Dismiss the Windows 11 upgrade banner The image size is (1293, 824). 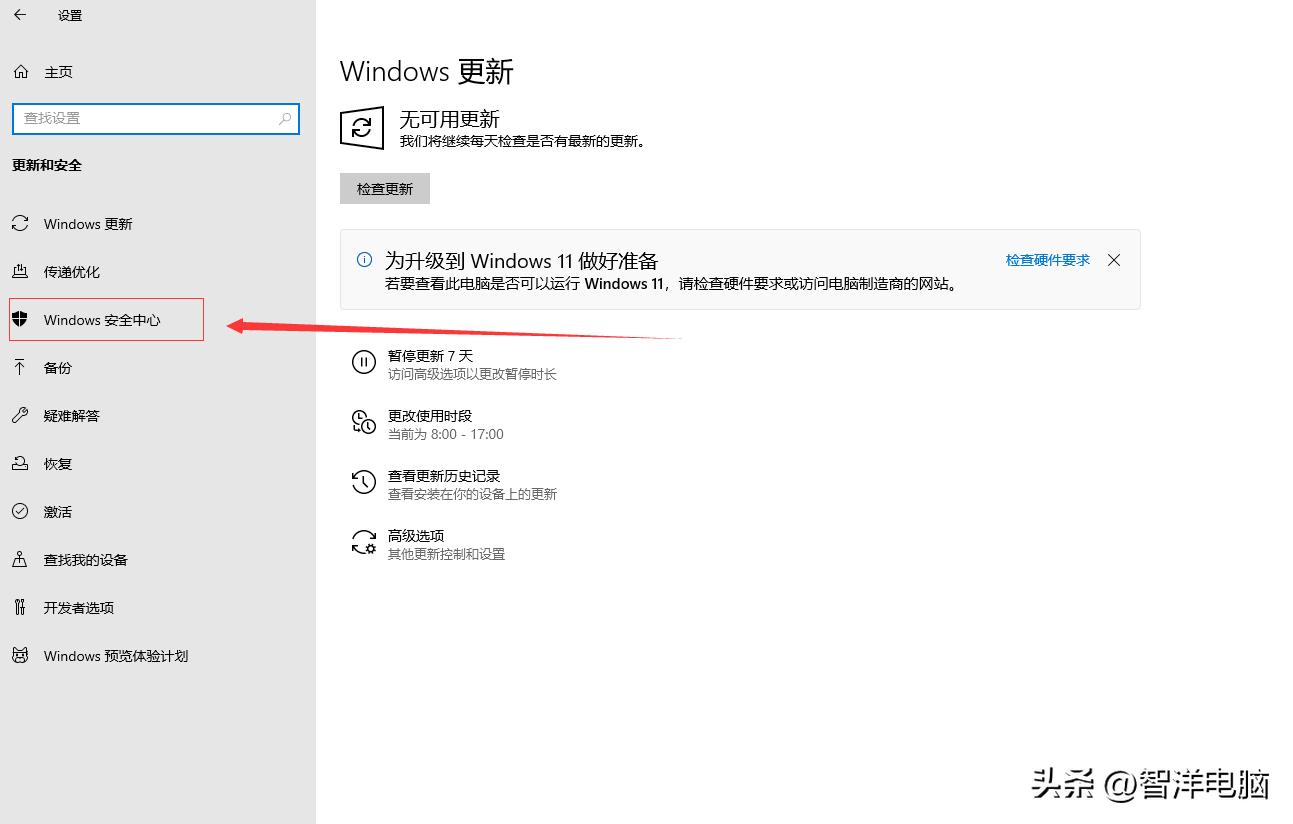1114,259
